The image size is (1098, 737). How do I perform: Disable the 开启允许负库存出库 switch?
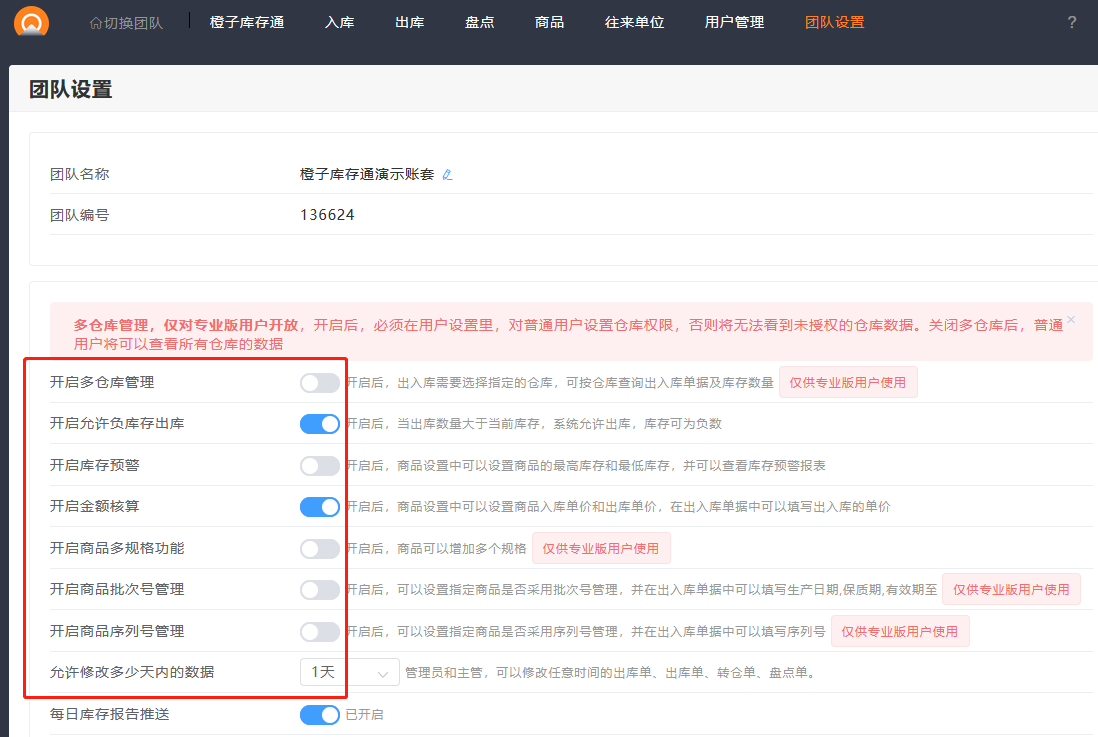coord(320,424)
